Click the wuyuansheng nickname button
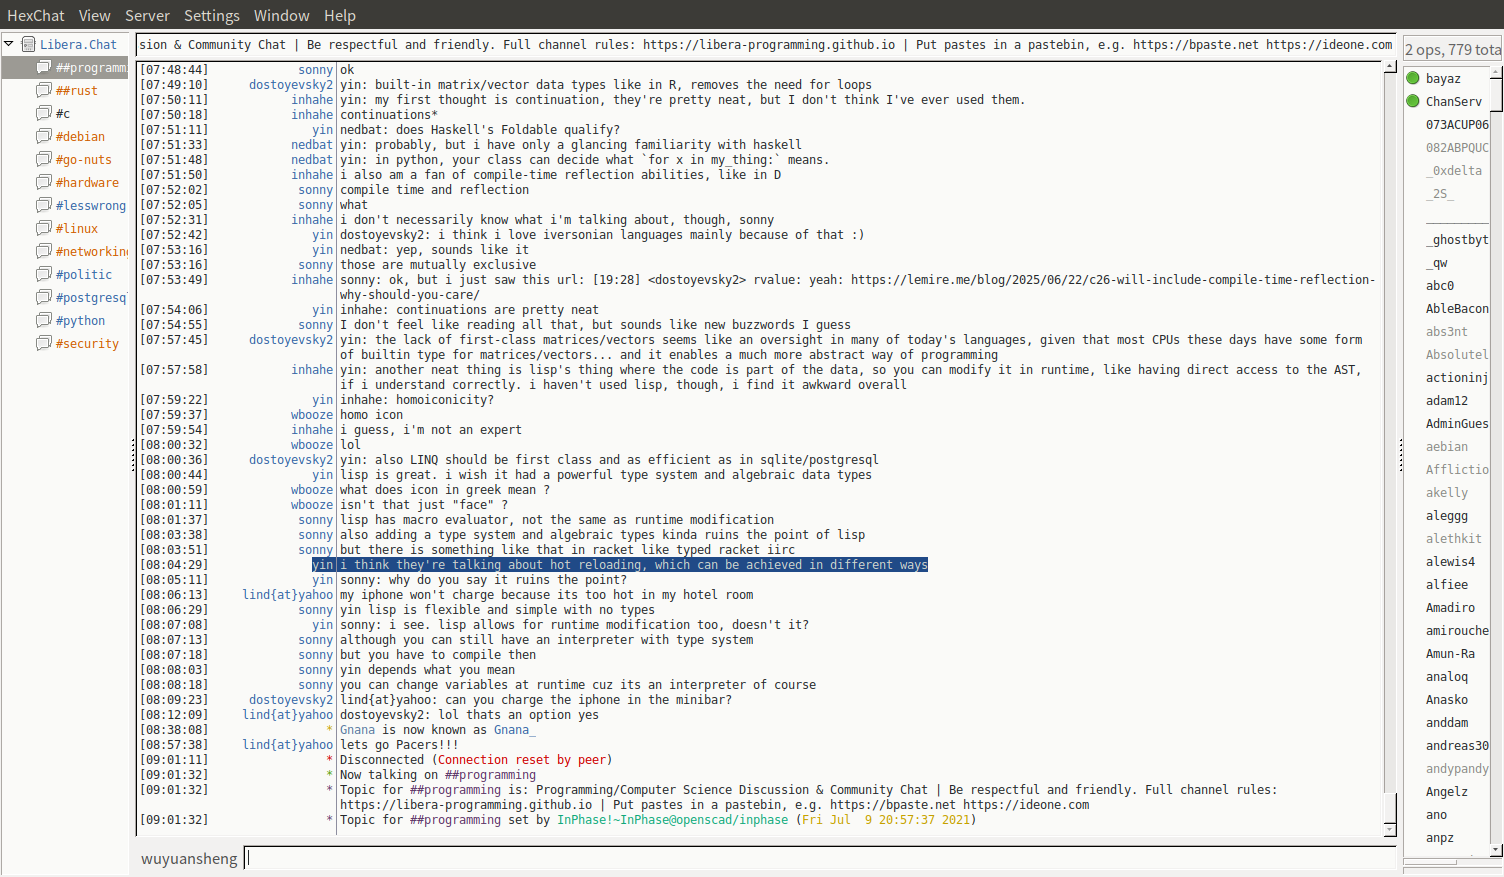 (x=189, y=859)
